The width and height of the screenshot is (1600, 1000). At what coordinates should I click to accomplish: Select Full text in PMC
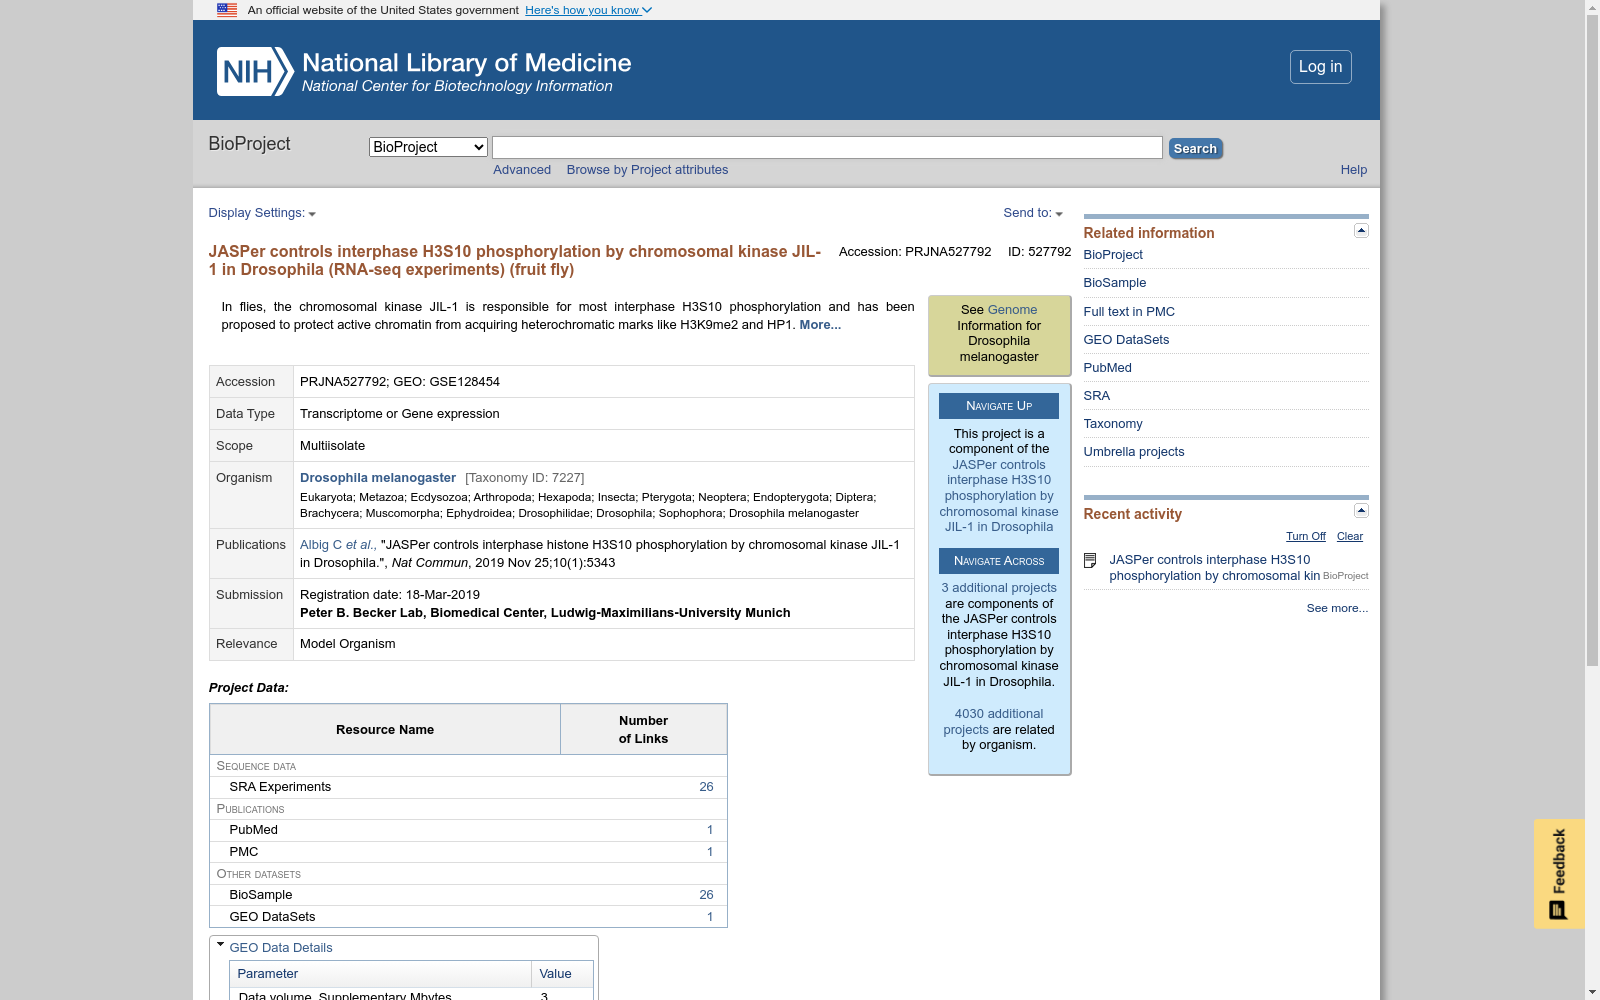coord(1129,312)
